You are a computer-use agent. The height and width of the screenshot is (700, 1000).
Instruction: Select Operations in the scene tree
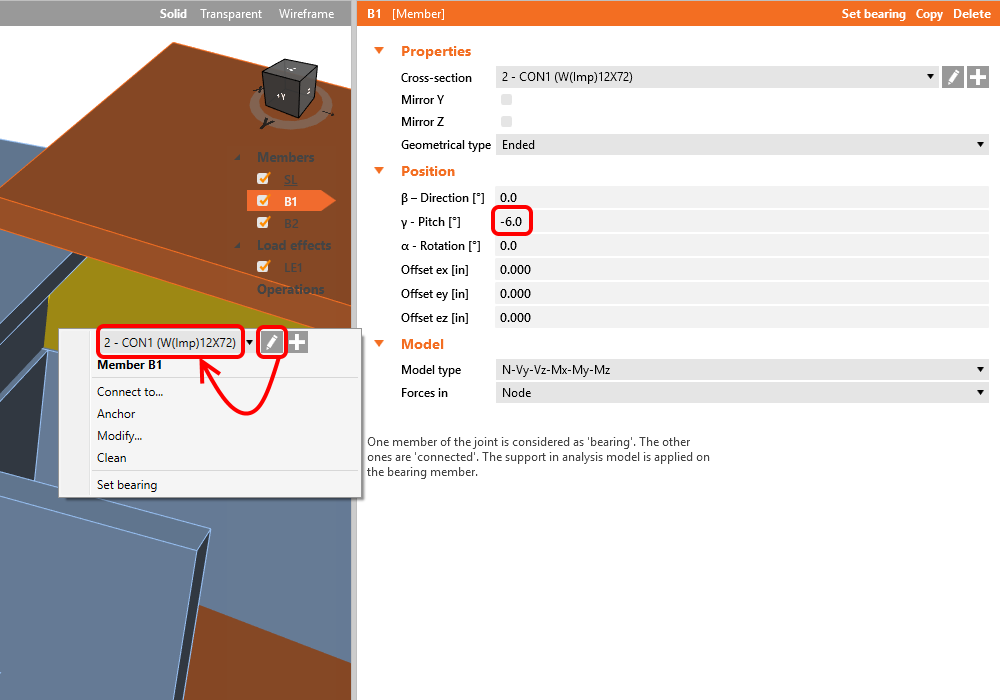tap(291, 289)
